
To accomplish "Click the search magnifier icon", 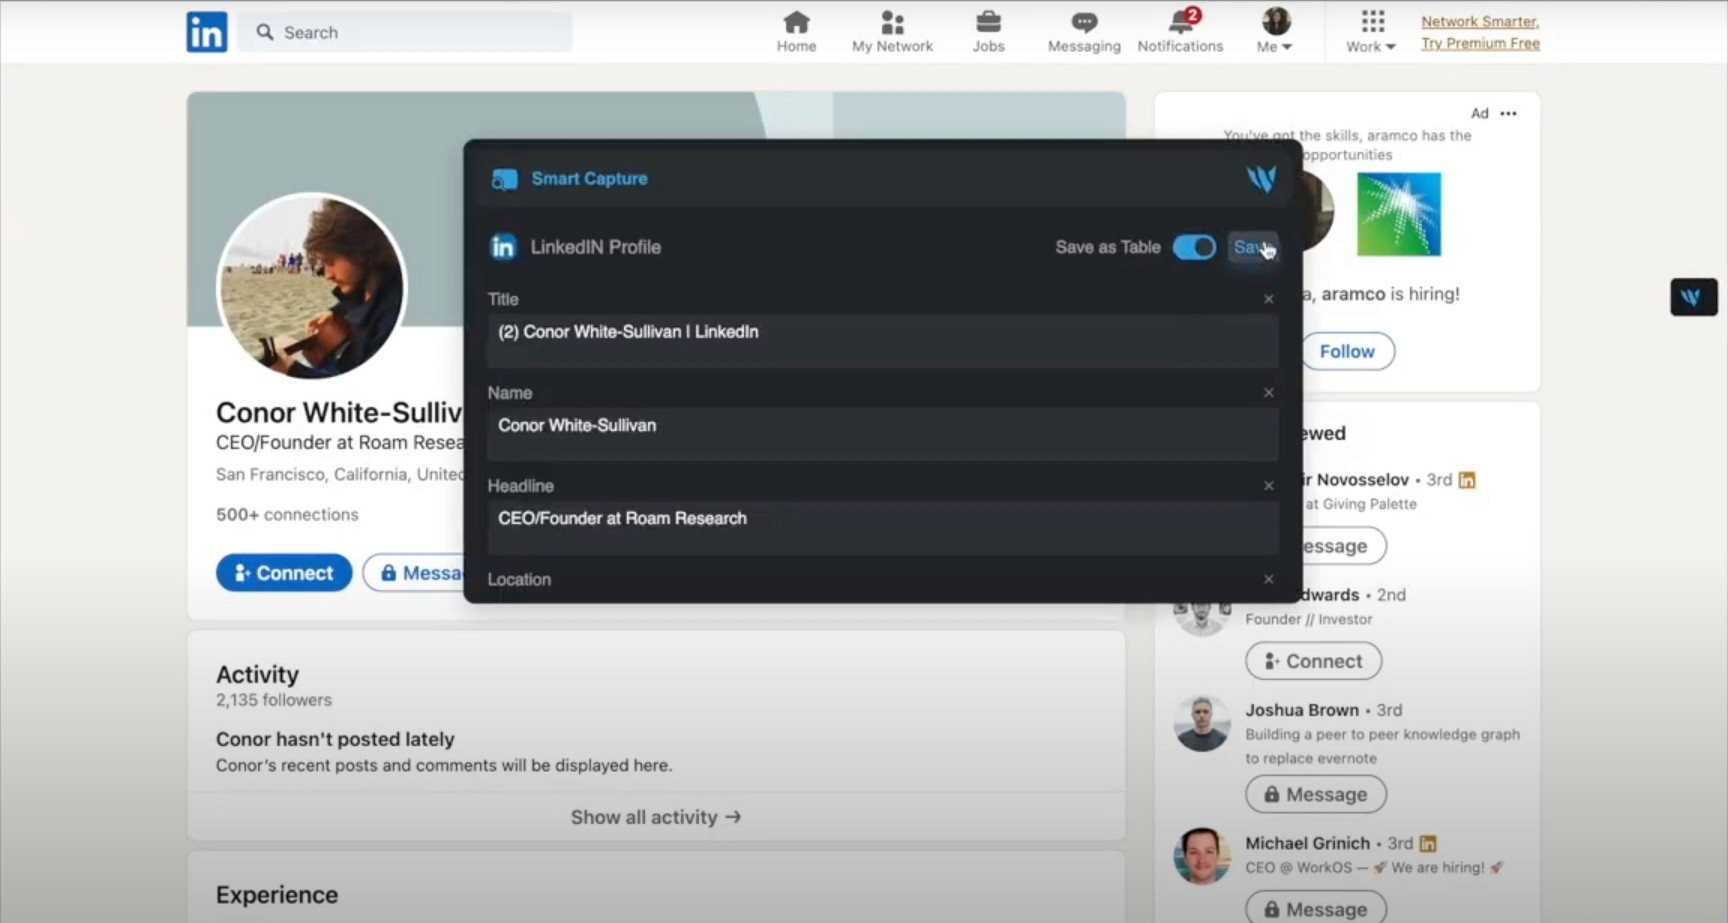I will 265,32.
